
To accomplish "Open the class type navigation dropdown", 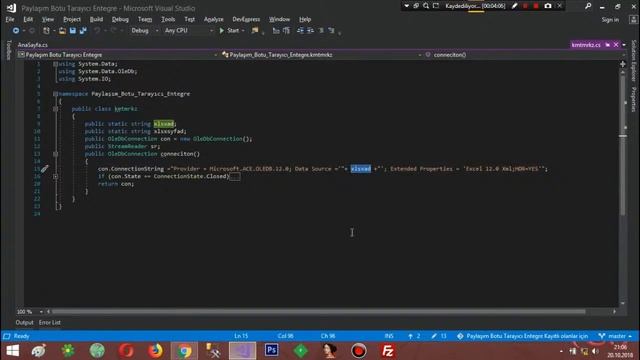I will point(322,55).
